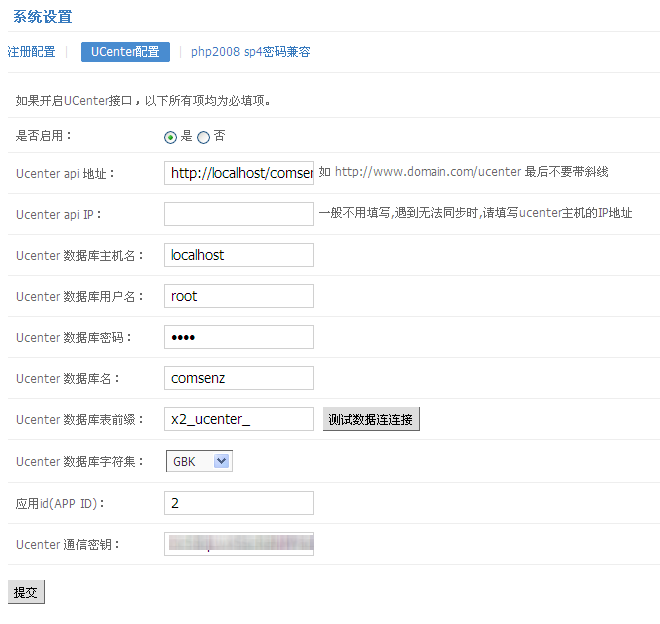The image size is (660, 624).
Task: Click the 数据库主机名 field containing localhost
Action: click(x=238, y=255)
